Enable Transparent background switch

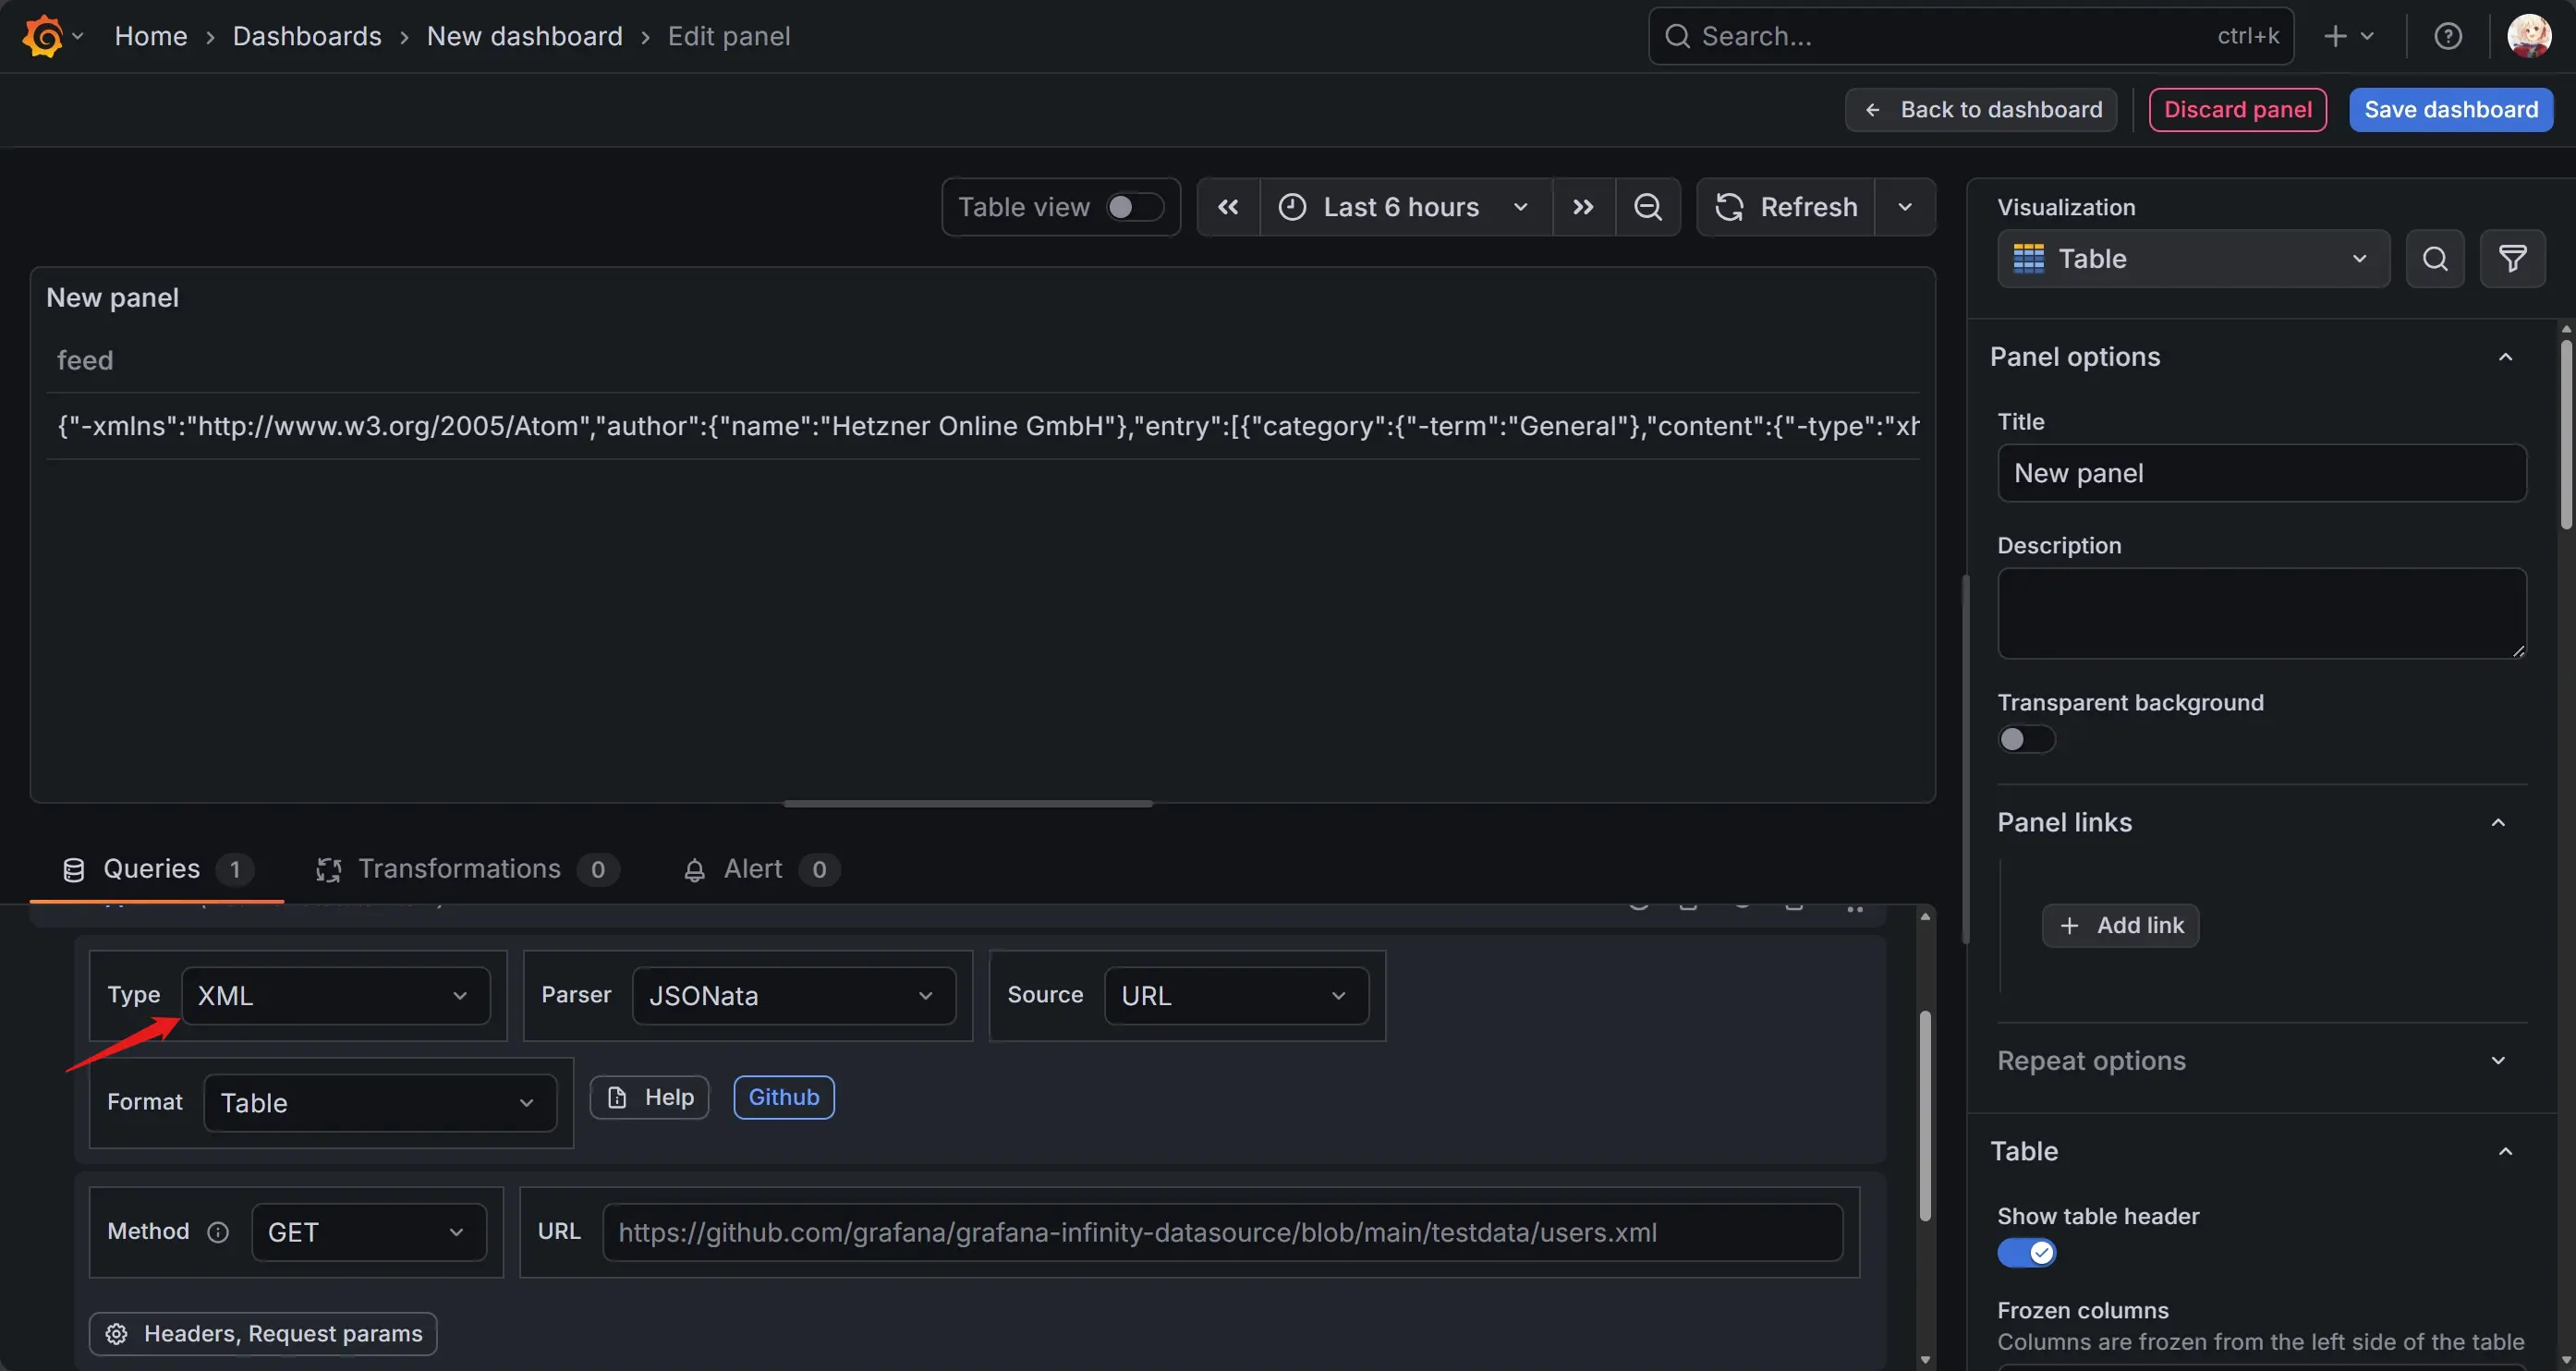(2025, 739)
